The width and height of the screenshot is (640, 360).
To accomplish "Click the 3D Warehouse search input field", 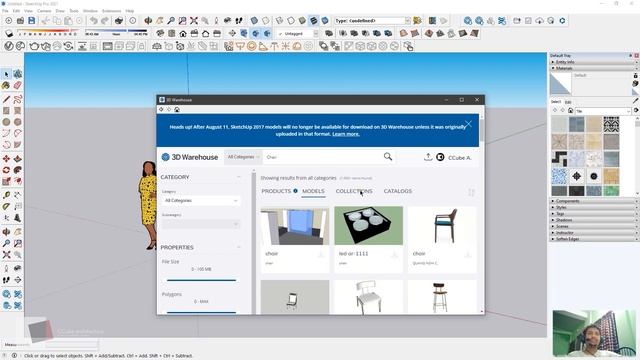I will [322, 157].
